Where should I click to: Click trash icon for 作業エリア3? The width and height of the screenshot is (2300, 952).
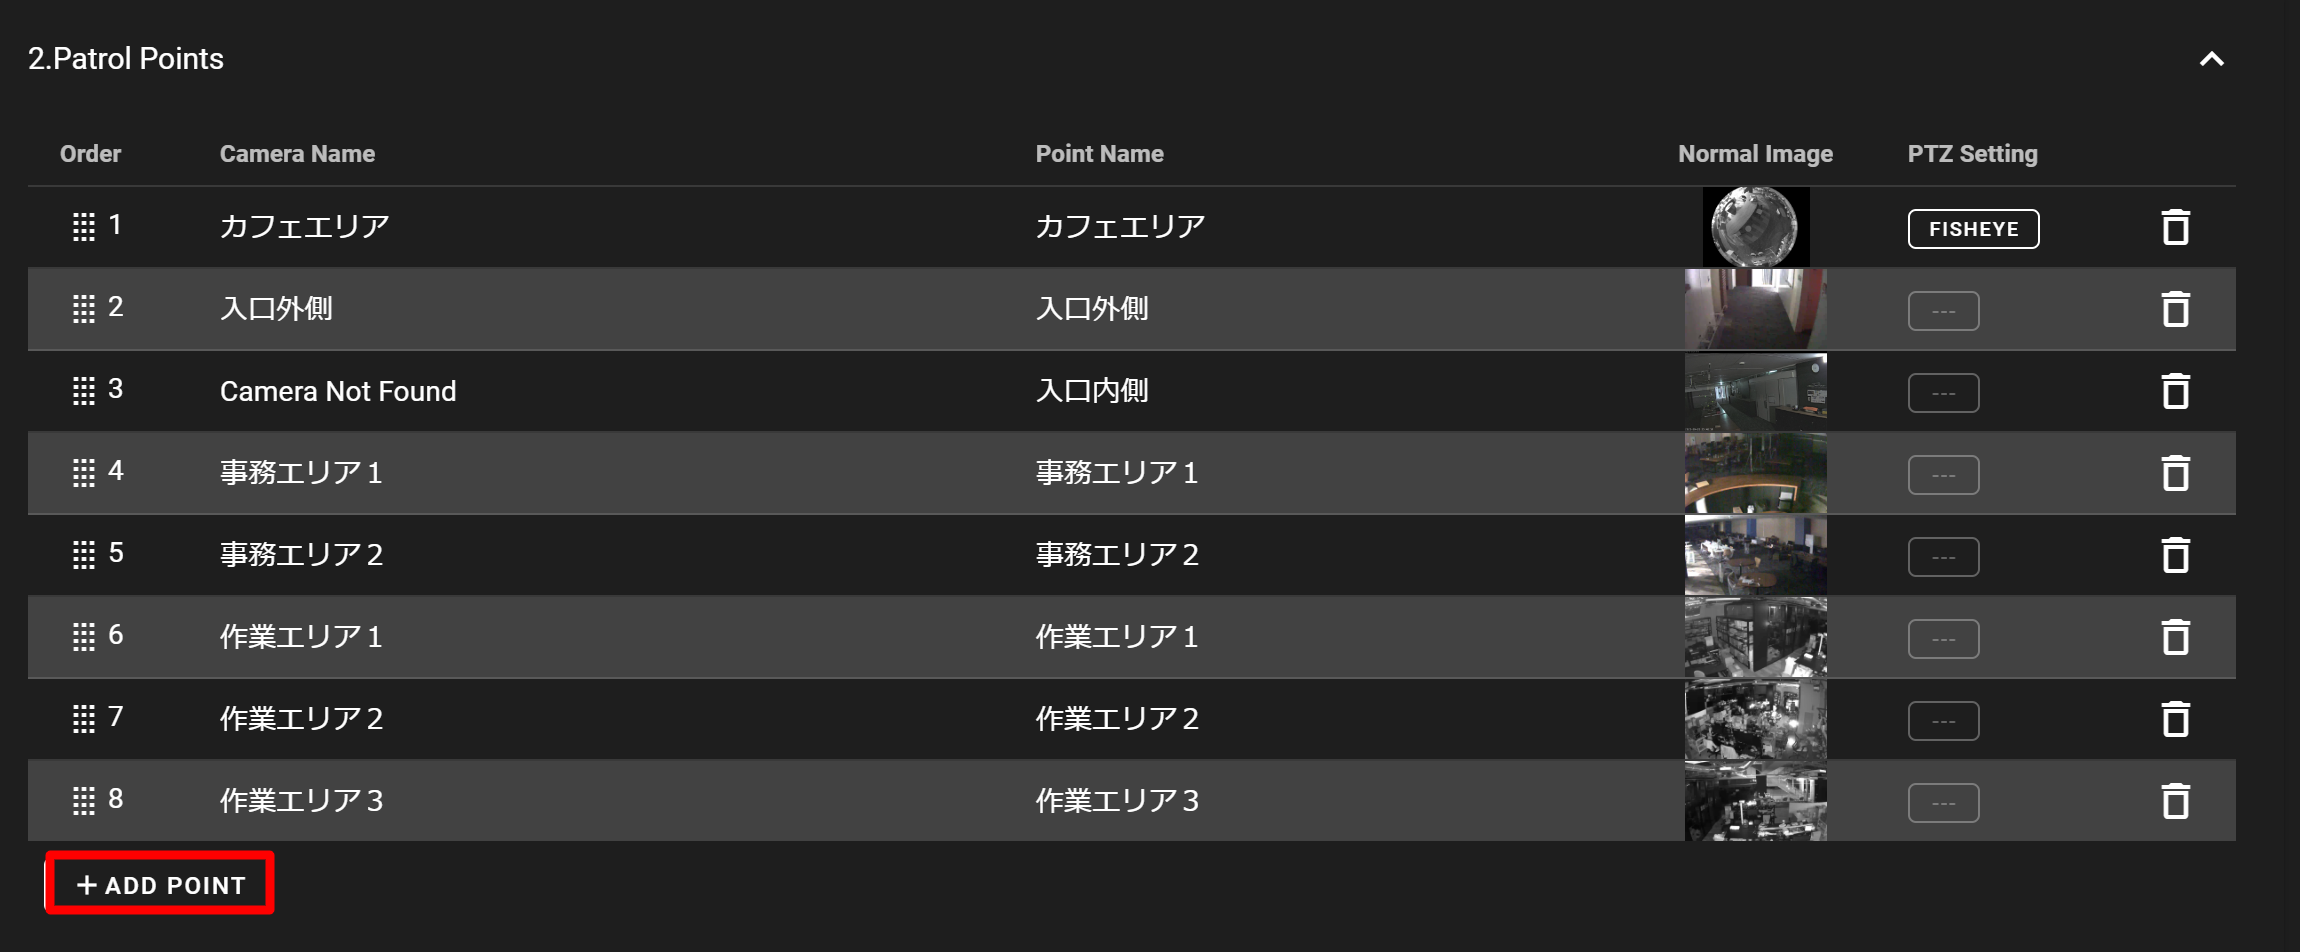click(2175, 801)
